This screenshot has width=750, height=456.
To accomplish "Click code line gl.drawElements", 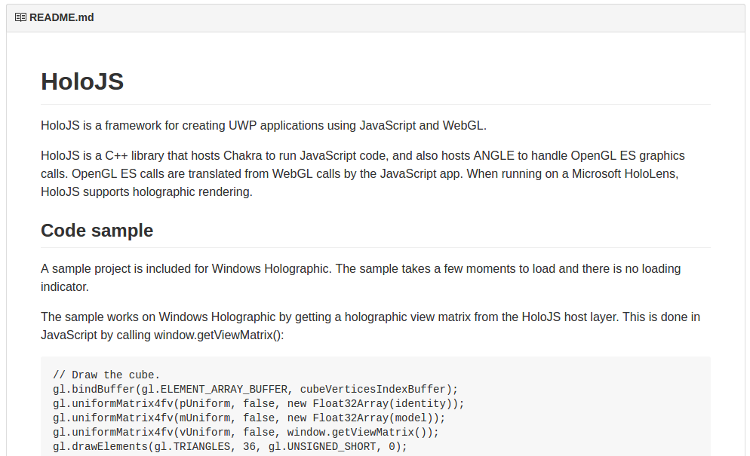I will pos(230,446).
